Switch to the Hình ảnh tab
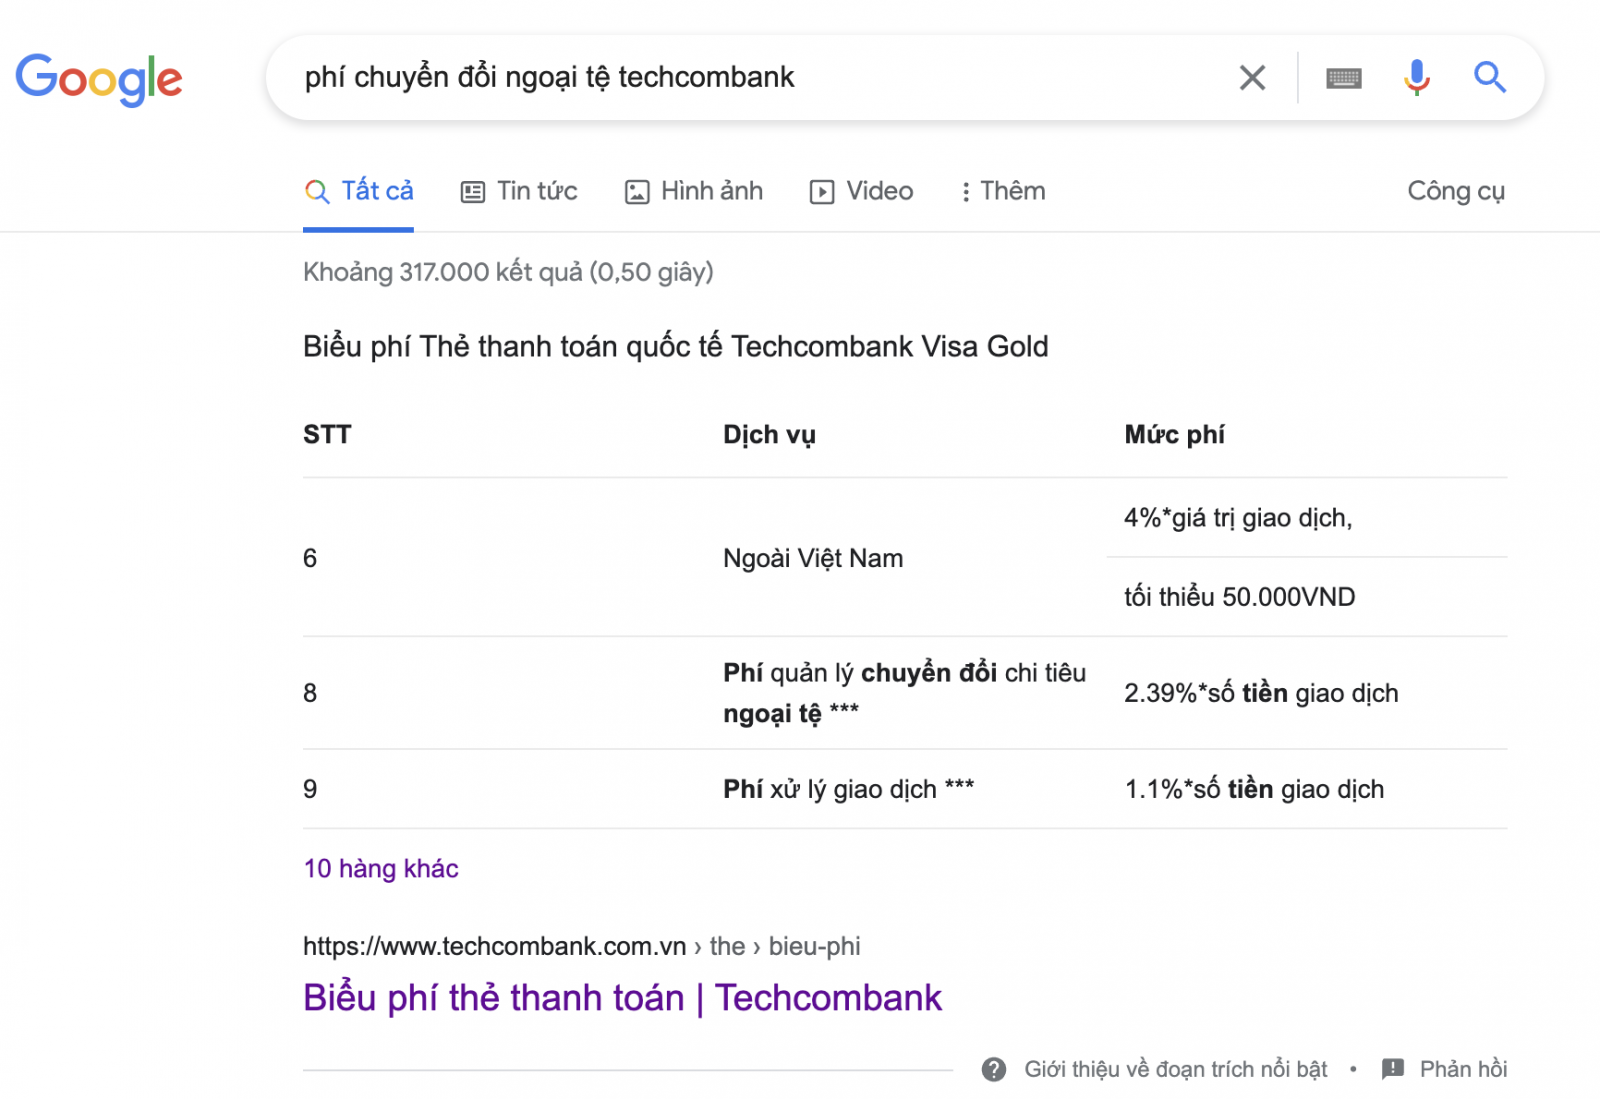1600x1099 pixels. click(694, 191)
